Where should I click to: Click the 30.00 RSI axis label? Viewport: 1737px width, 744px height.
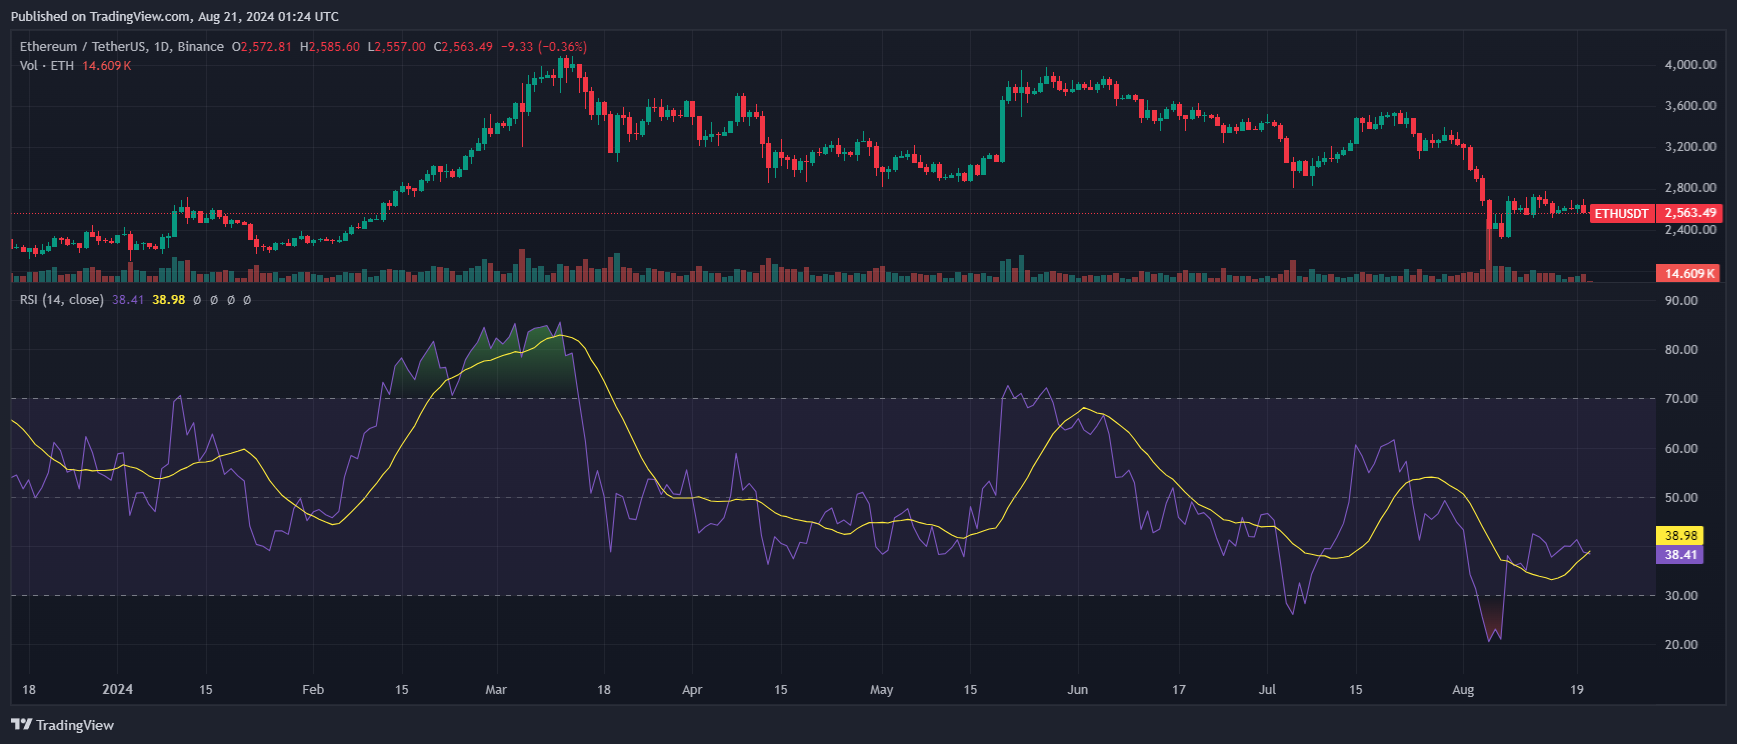(x=1681, y=596)
